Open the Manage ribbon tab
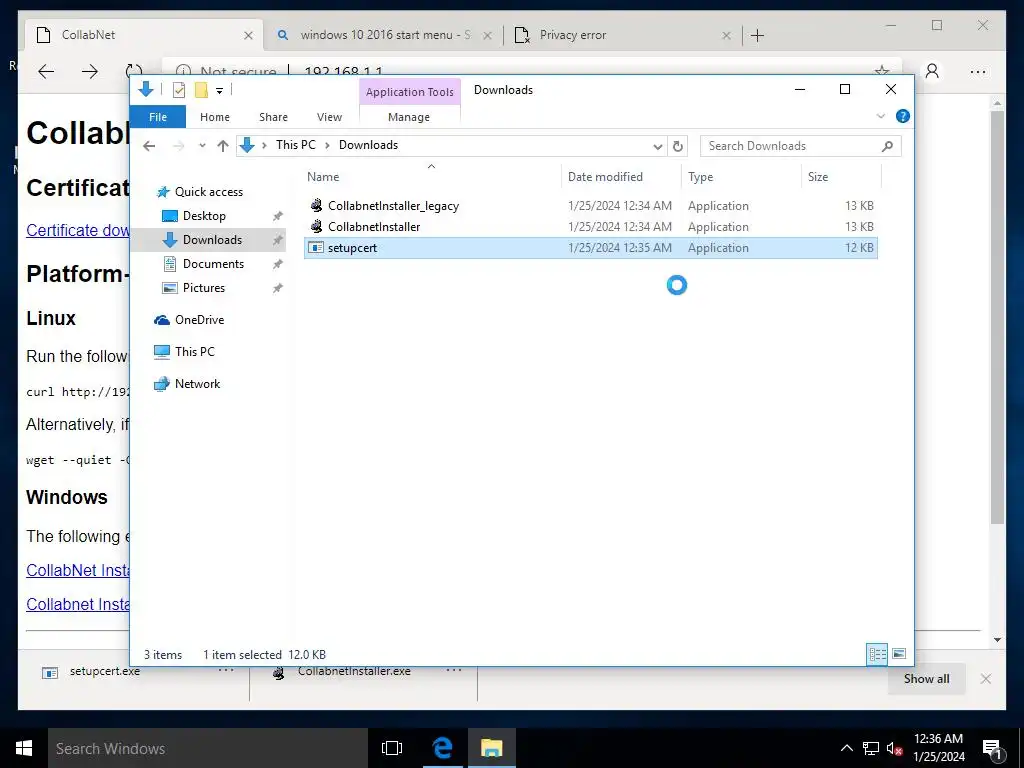 [x=409, y=117]
